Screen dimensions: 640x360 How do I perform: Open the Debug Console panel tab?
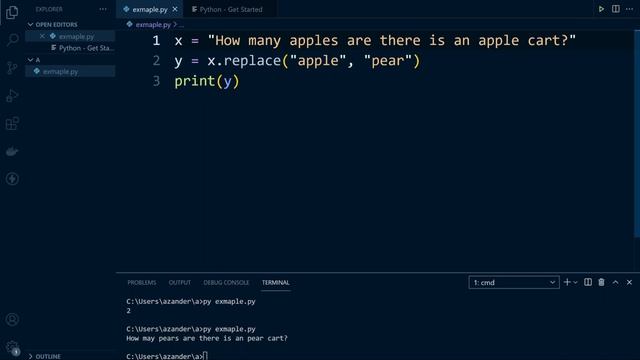point(226,282)
